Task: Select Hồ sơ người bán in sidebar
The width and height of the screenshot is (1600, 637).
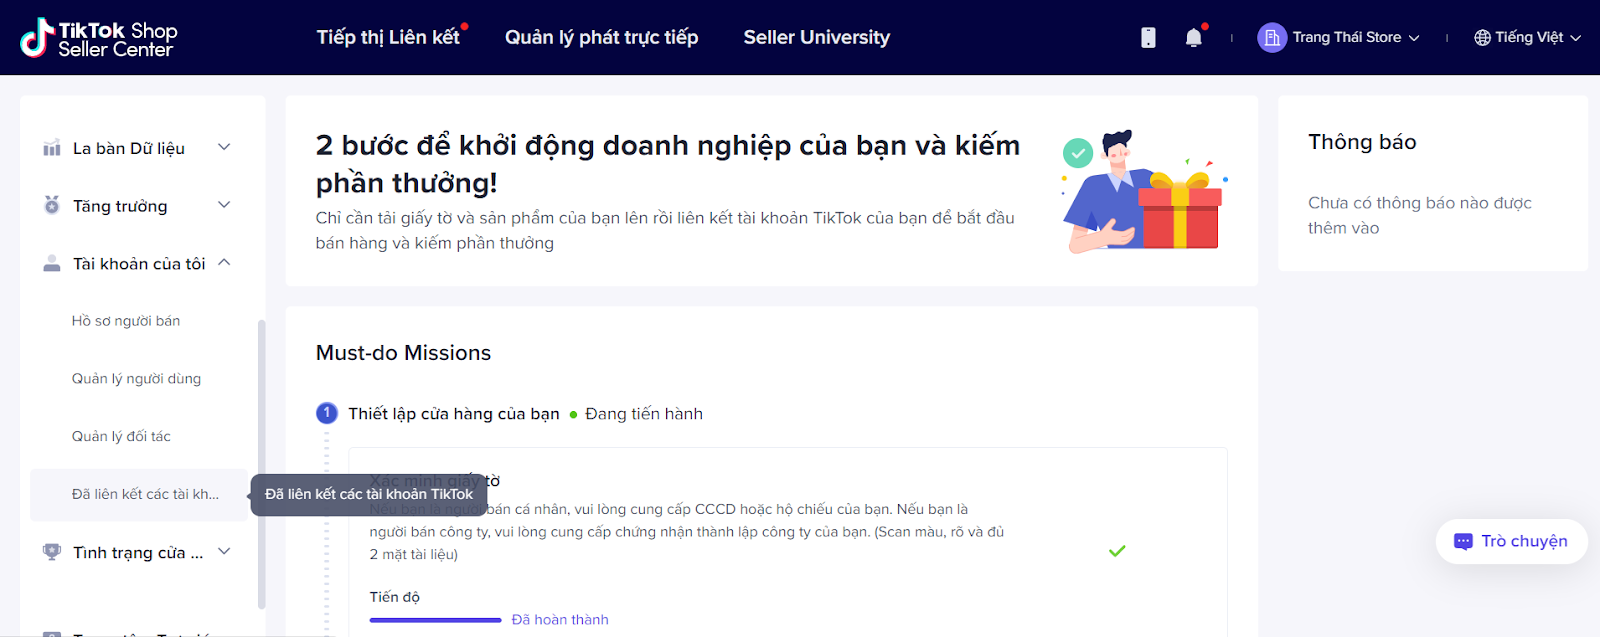Action: [126, 321]
